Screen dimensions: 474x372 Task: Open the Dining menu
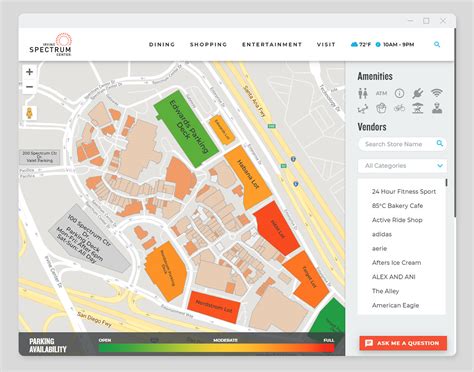coord(162,44)
